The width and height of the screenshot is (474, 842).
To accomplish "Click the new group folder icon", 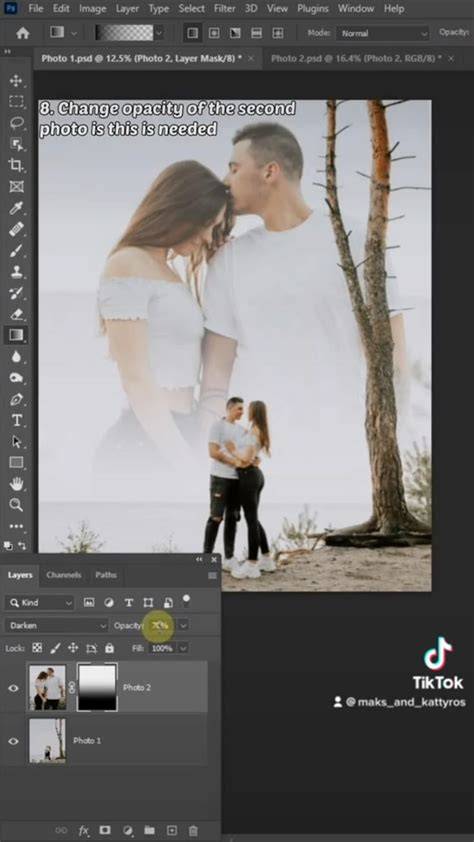I will point(149,830).
